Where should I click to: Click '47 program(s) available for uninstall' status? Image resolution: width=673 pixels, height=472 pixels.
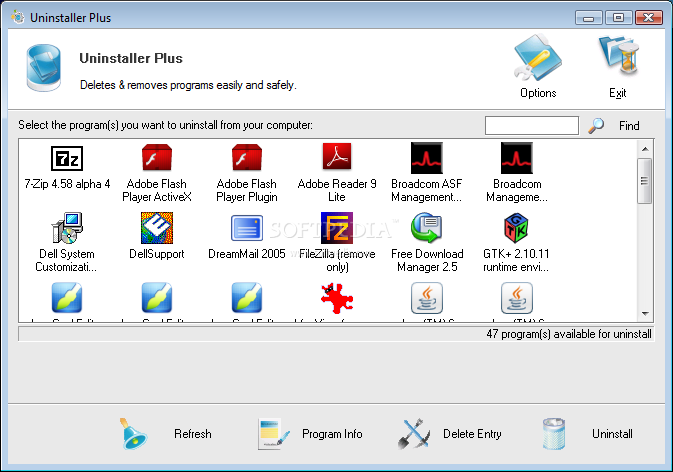click(569, 334)
